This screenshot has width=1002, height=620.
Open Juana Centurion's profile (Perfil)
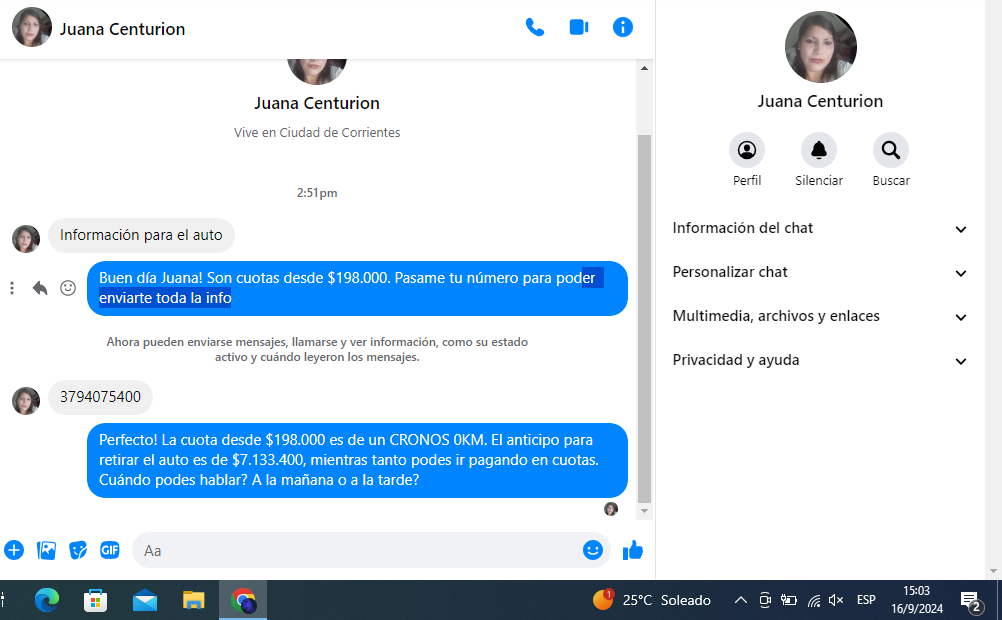(747, 151)
